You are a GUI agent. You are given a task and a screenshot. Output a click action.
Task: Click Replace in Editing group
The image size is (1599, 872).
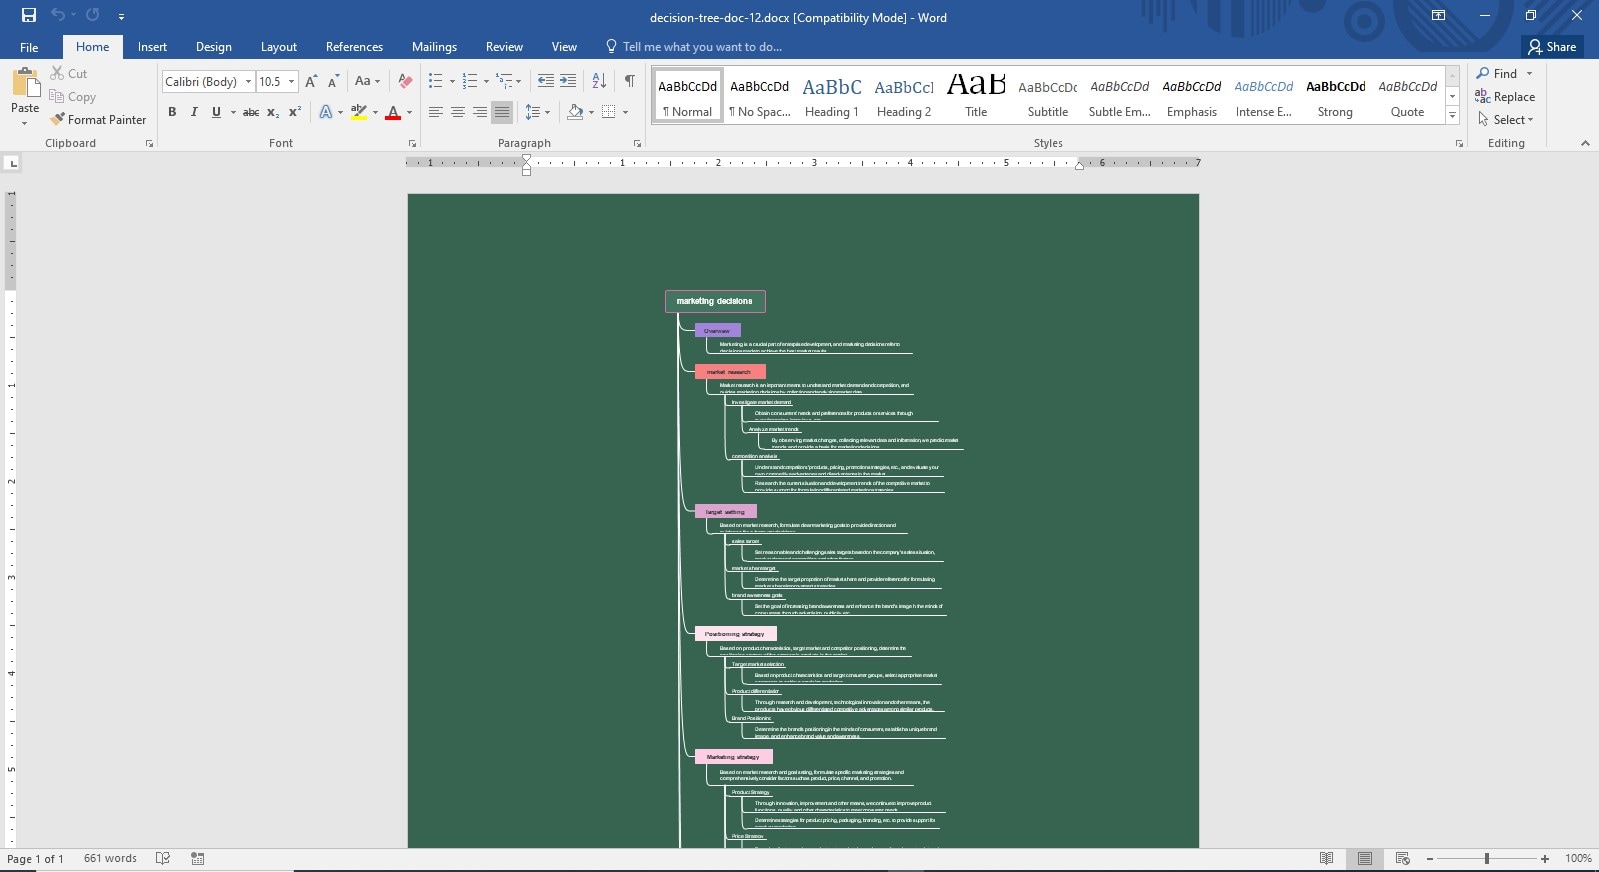tap(1505, 97)
